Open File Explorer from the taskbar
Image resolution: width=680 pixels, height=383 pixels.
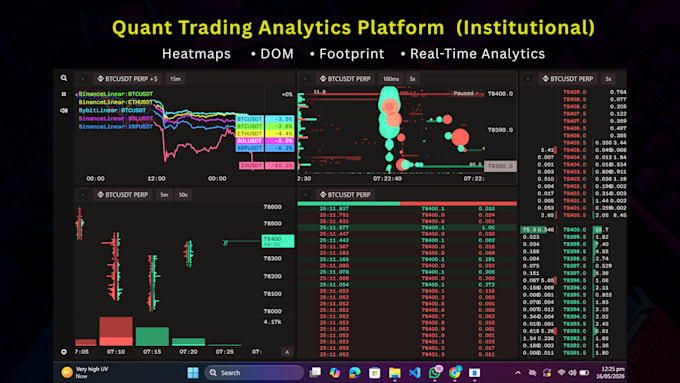pyautogui.click(x=395, y=373)
